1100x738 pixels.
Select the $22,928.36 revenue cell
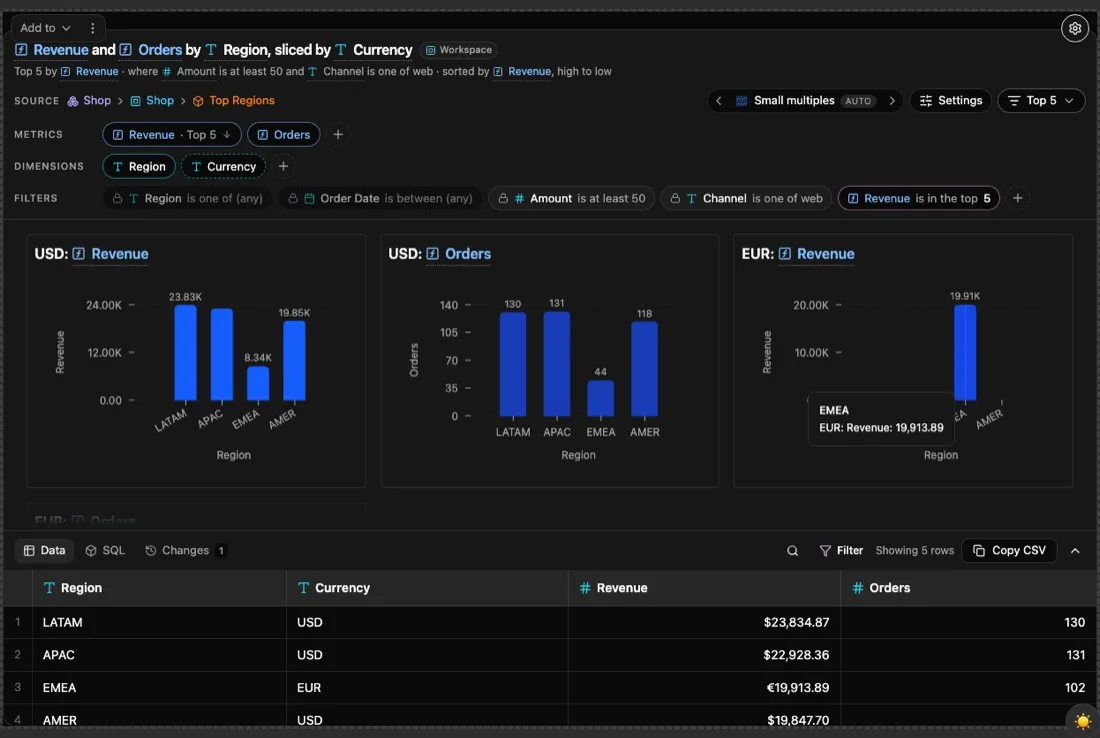pyautogui.click(x=704, y=655)
